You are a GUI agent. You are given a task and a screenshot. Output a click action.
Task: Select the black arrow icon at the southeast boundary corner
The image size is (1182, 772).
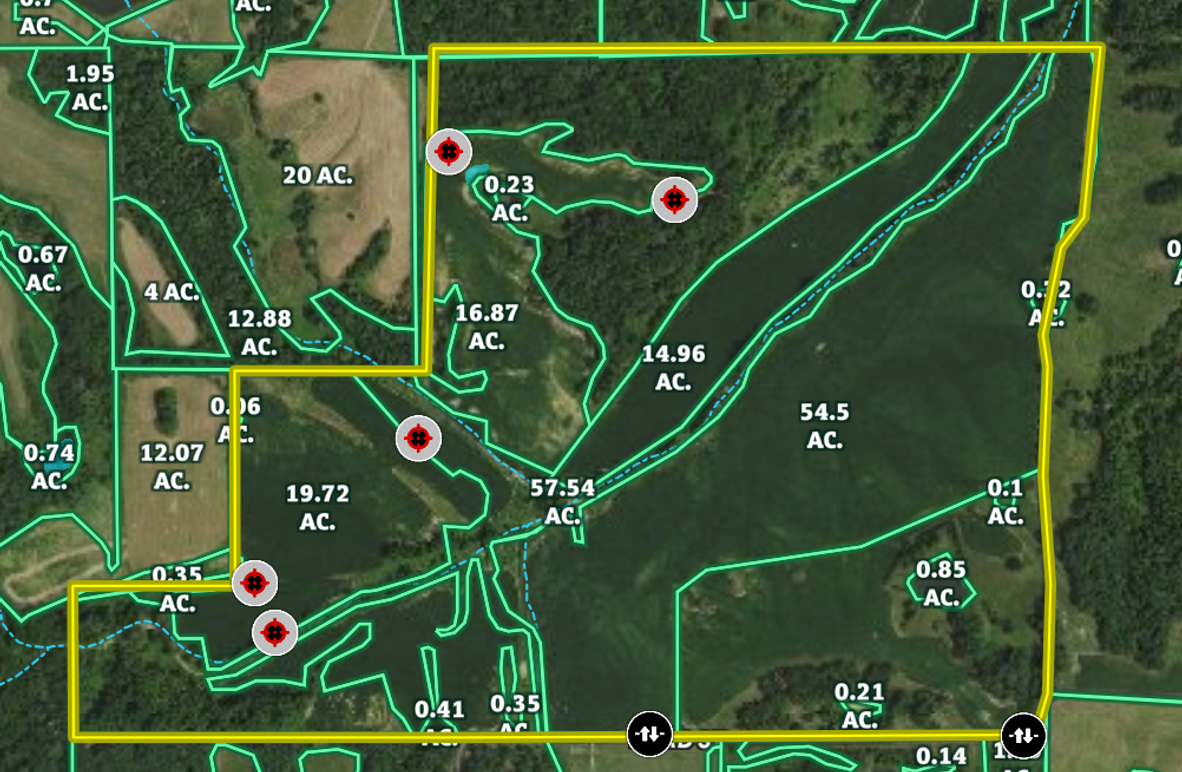click(x=1023, y=736)
